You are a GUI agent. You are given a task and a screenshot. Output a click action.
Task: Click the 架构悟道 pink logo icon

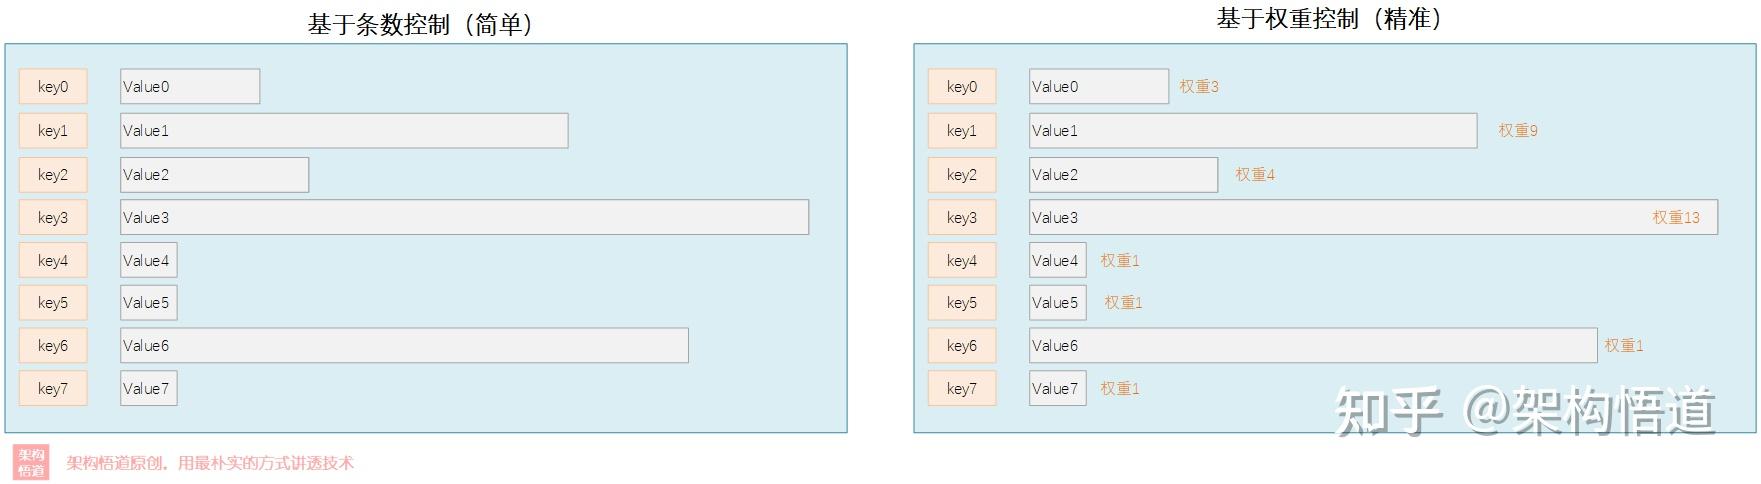31,462
